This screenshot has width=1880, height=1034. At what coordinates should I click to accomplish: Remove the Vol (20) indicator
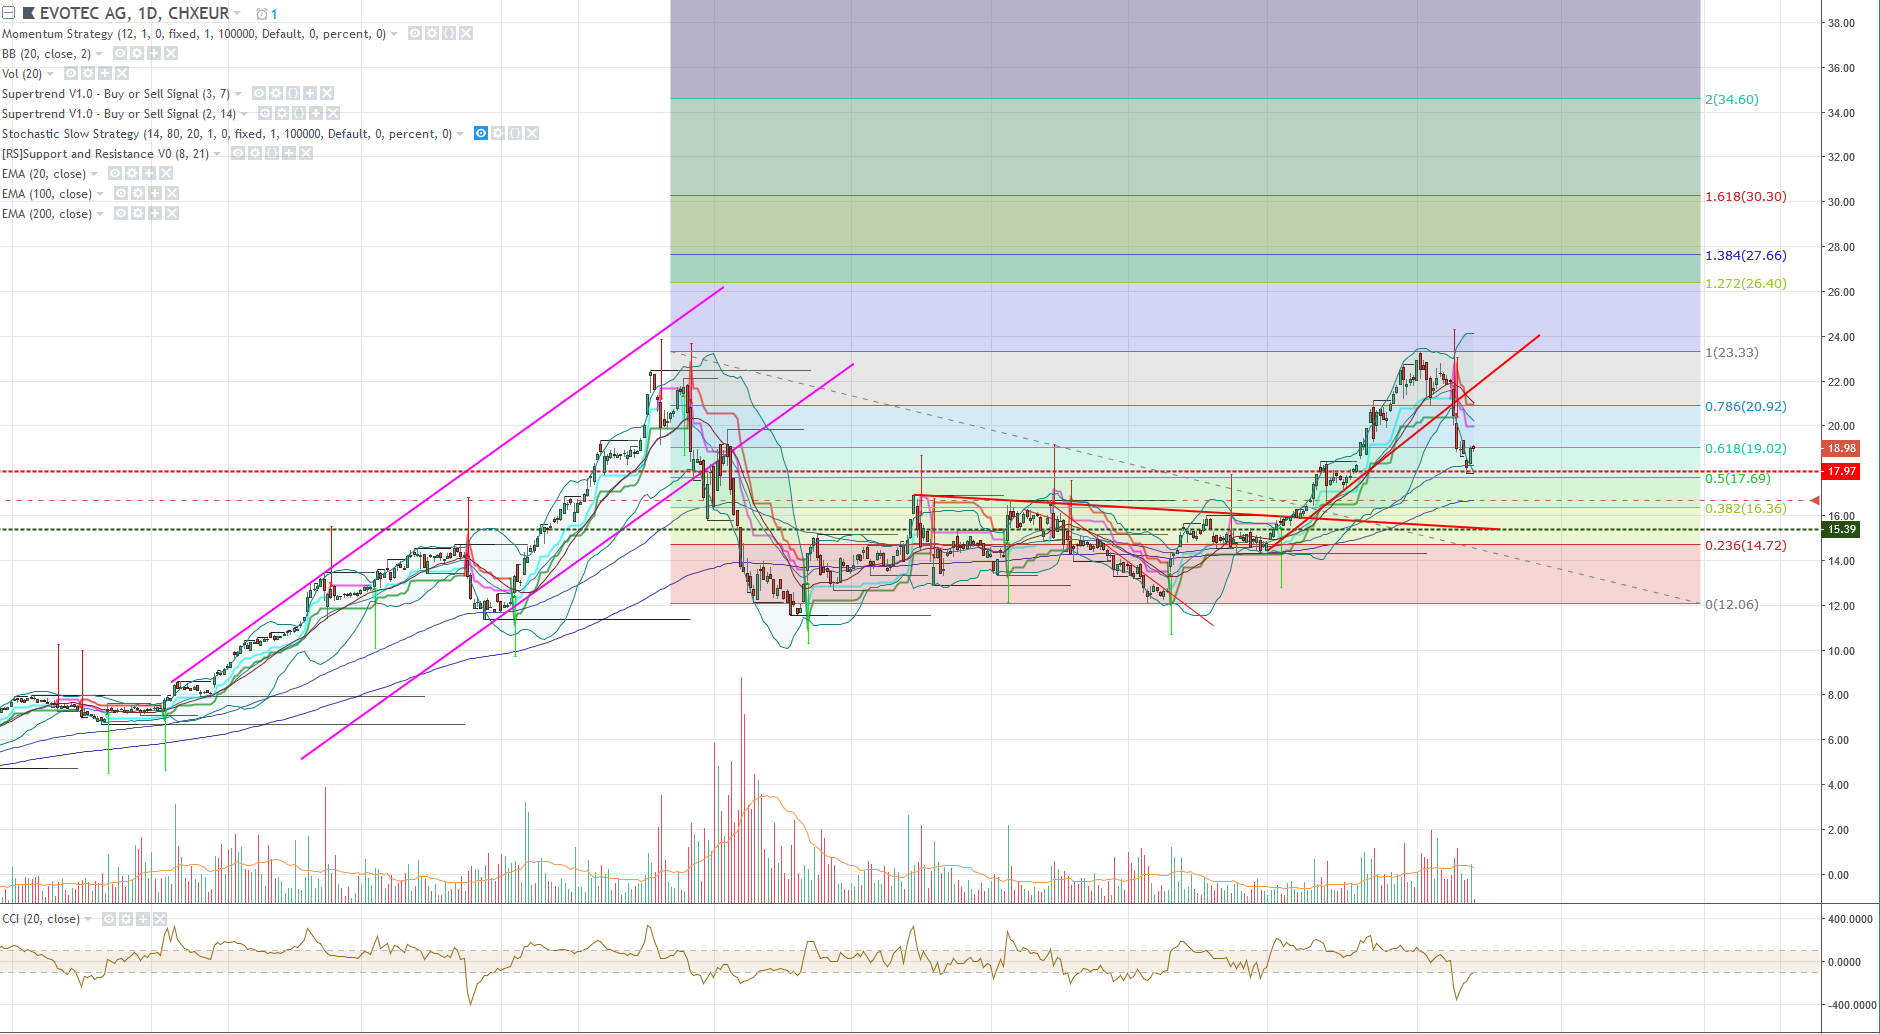pos(121,74)
